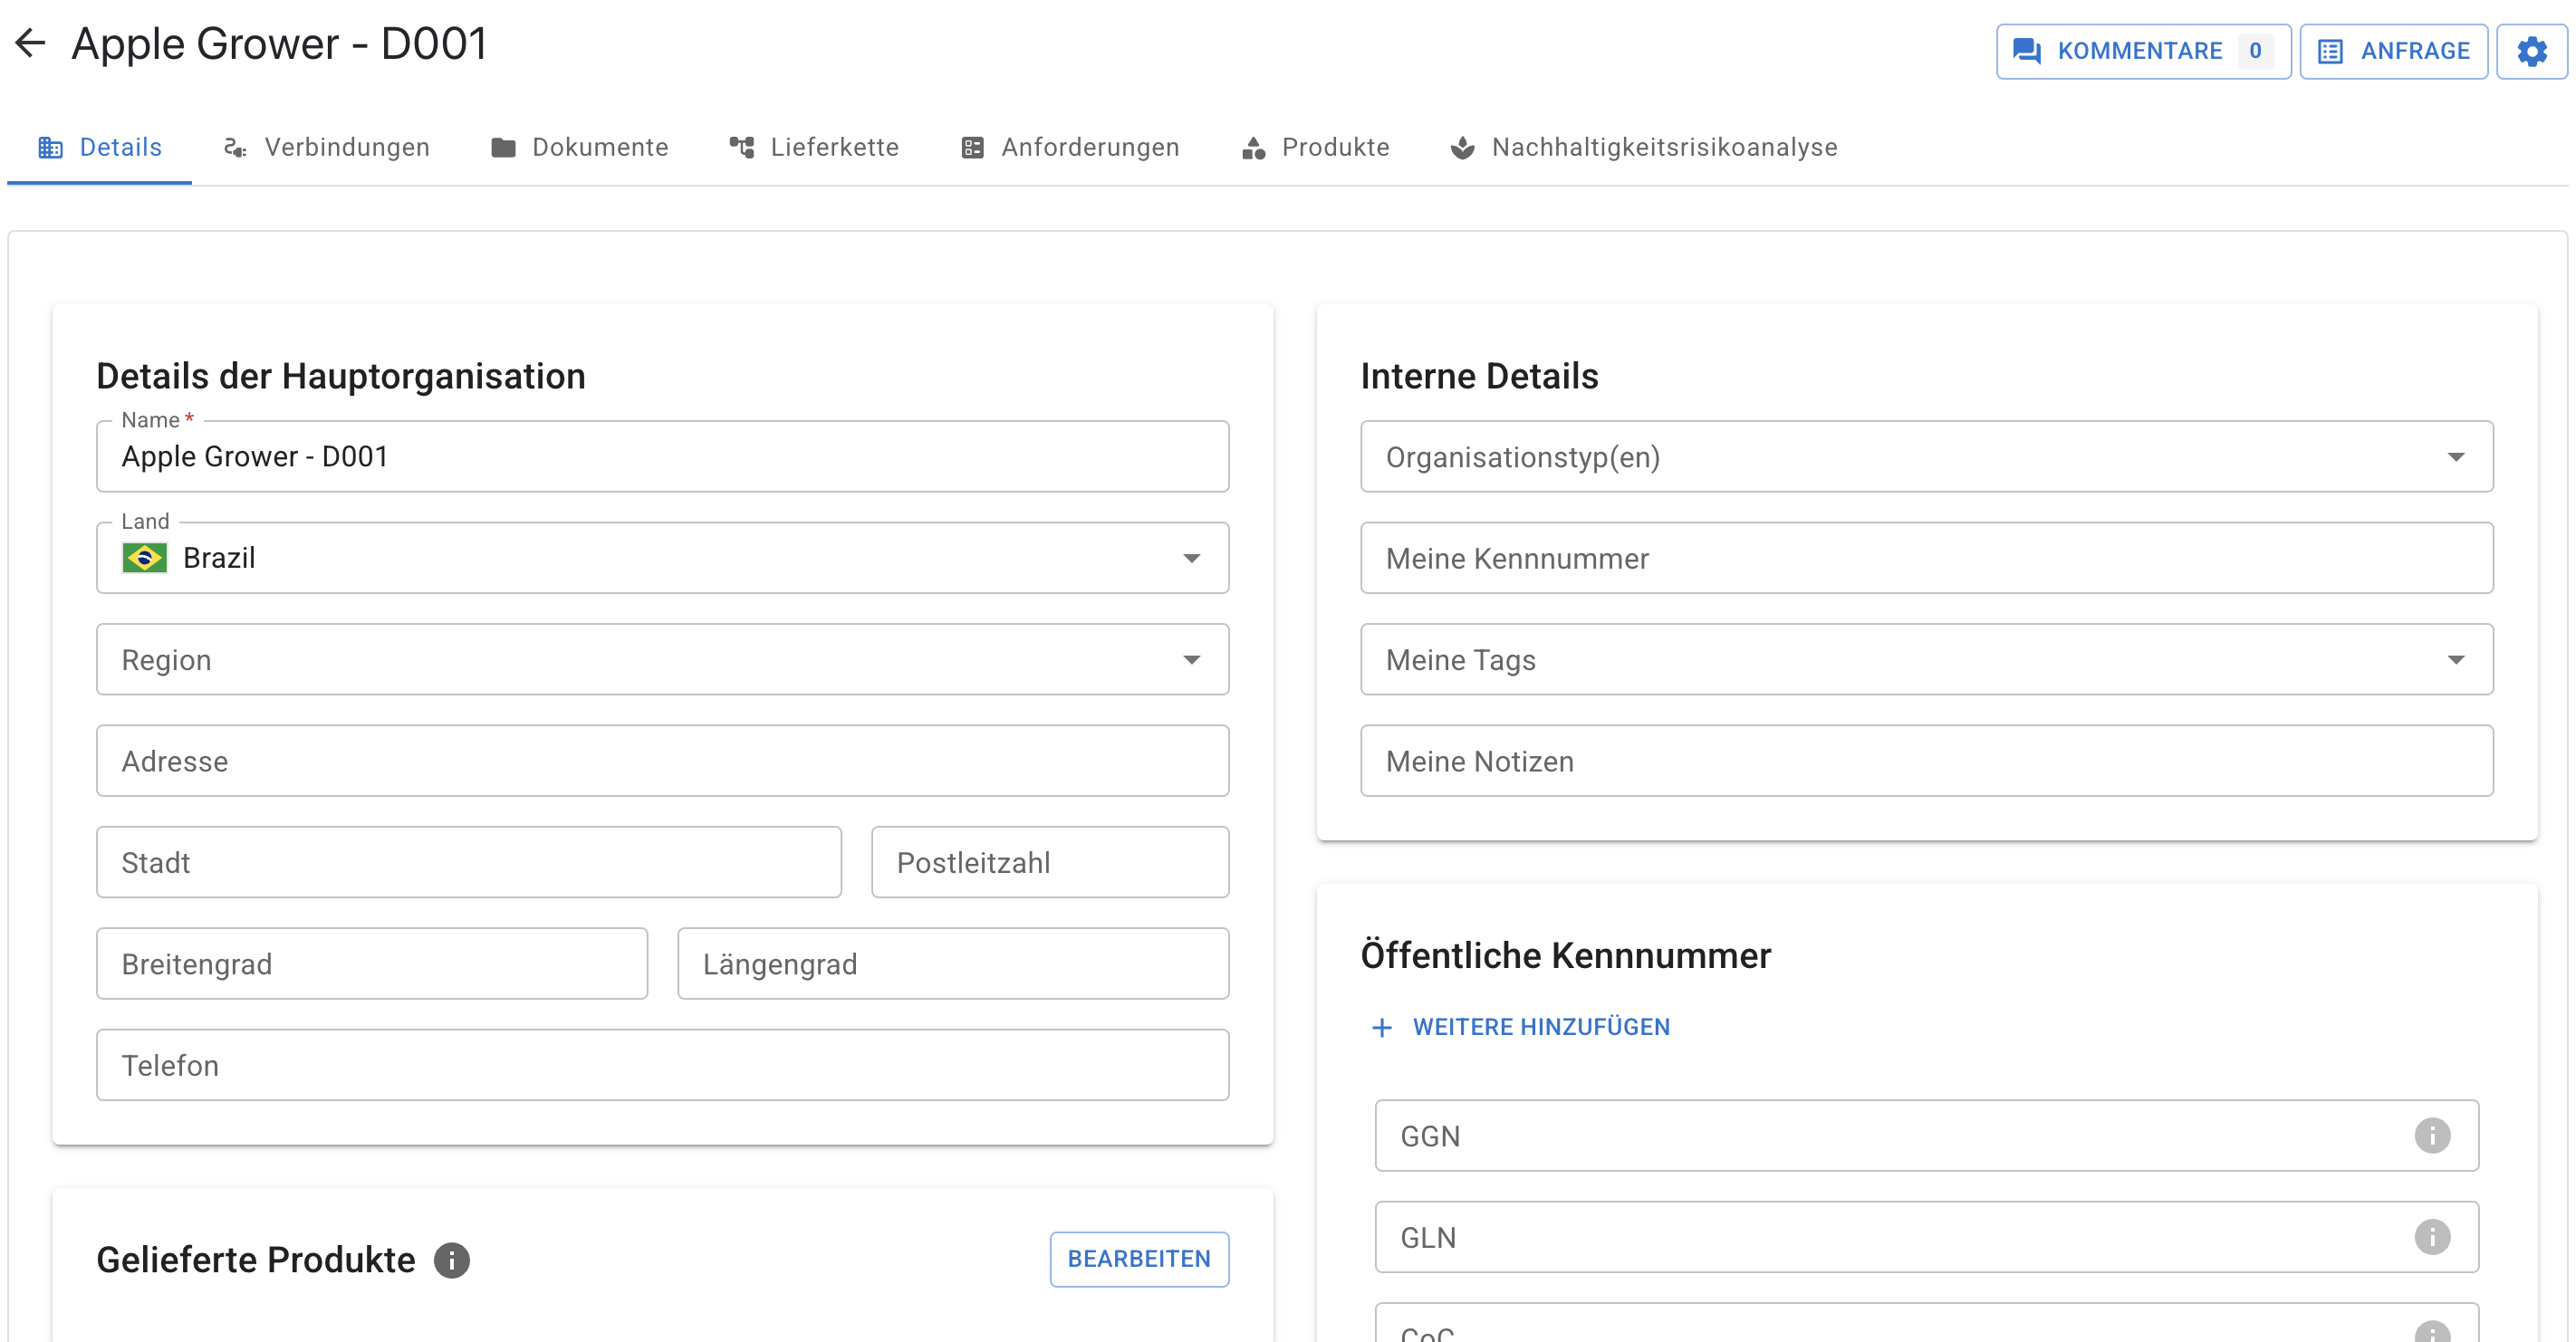Go back using the arrow icon
The height and width of the screenshot is (1342, 2576).
[x=31, y=43]
